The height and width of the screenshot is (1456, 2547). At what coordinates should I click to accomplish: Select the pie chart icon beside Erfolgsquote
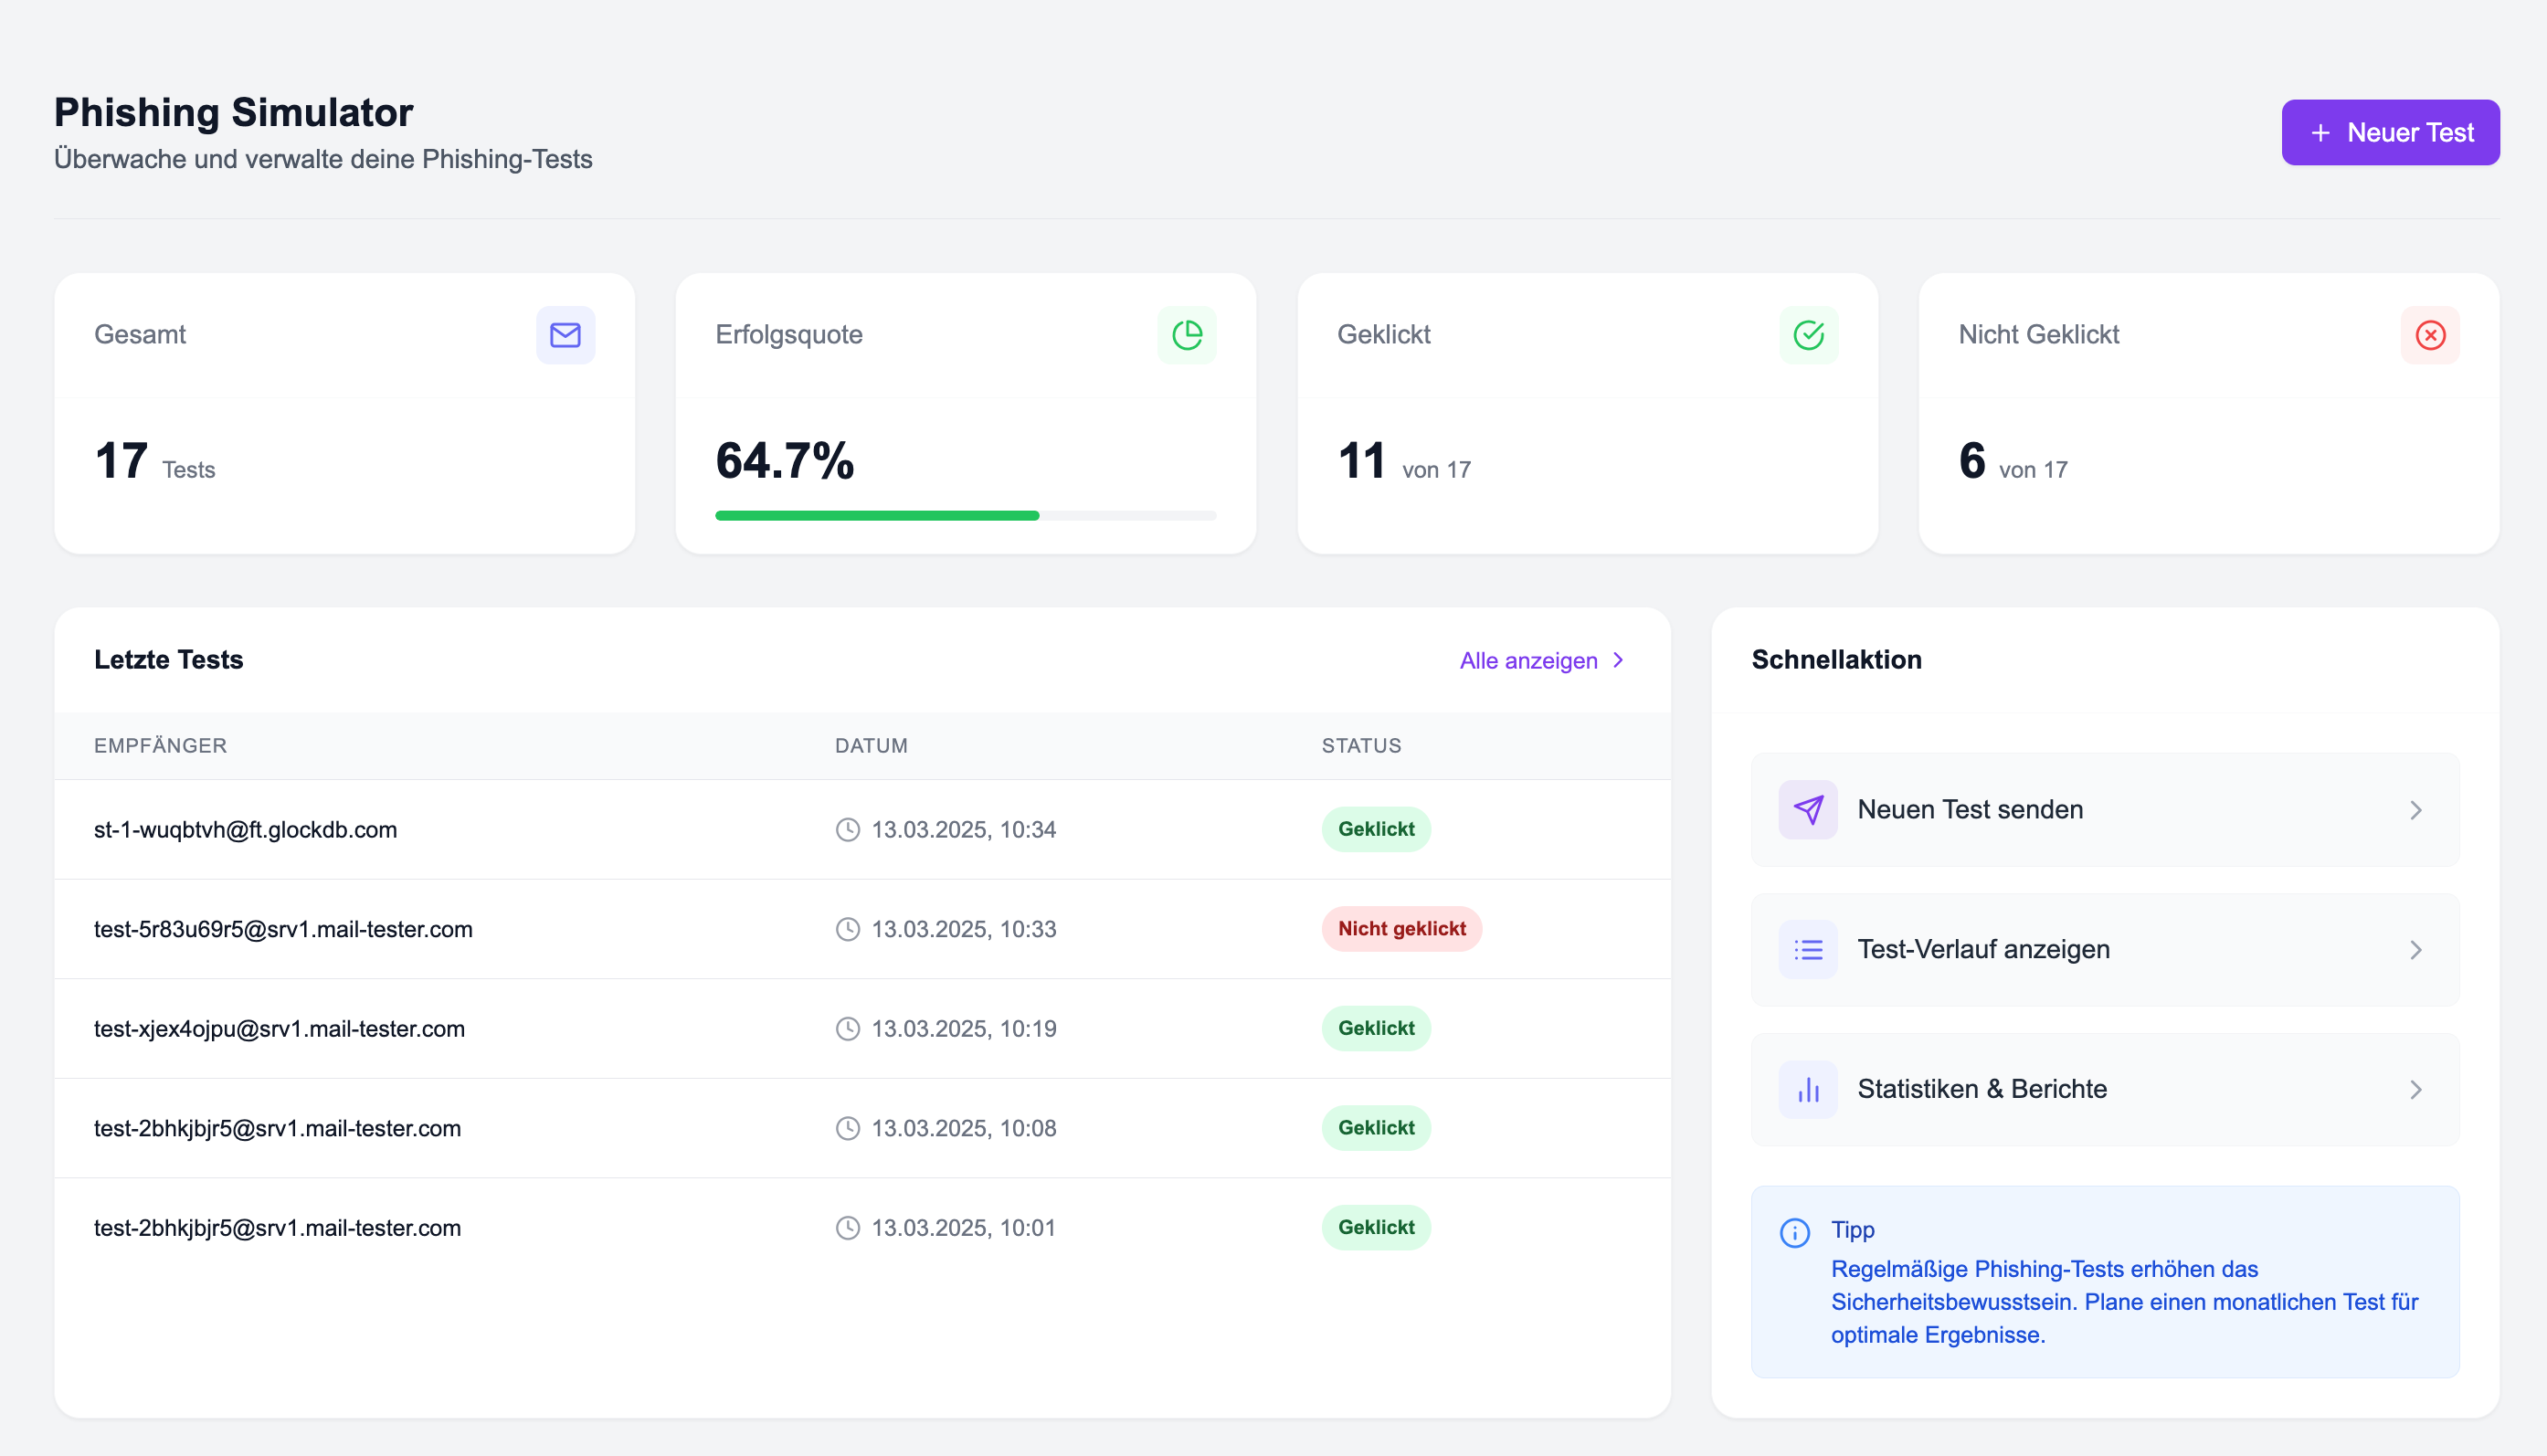coord(1187,336)
